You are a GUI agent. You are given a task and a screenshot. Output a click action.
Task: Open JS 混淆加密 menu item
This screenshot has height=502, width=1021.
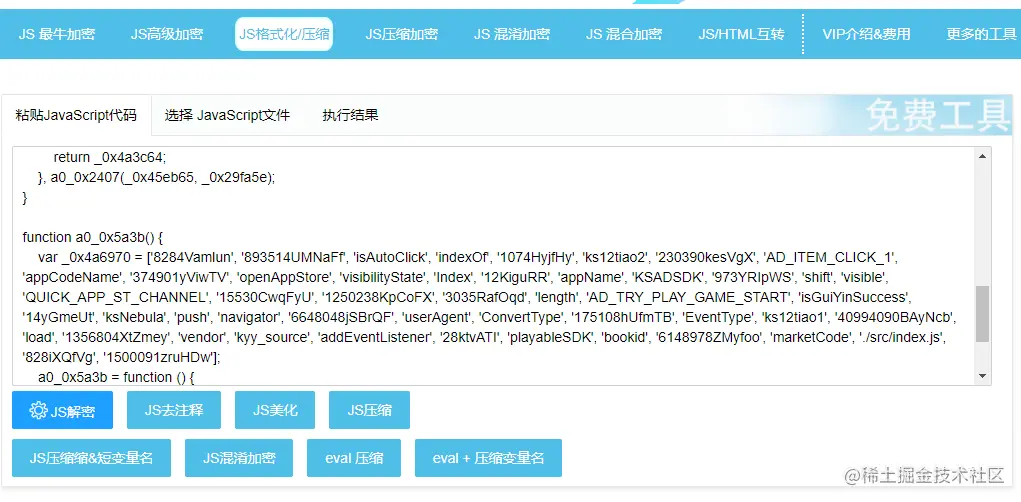[x=512, y=35]
